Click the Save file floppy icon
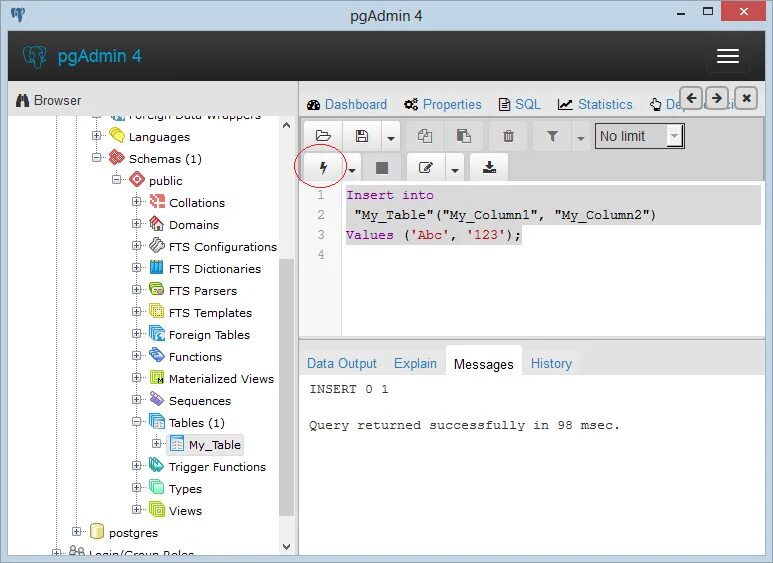Viewport: 773px width, 563px height. click(362, 136)
